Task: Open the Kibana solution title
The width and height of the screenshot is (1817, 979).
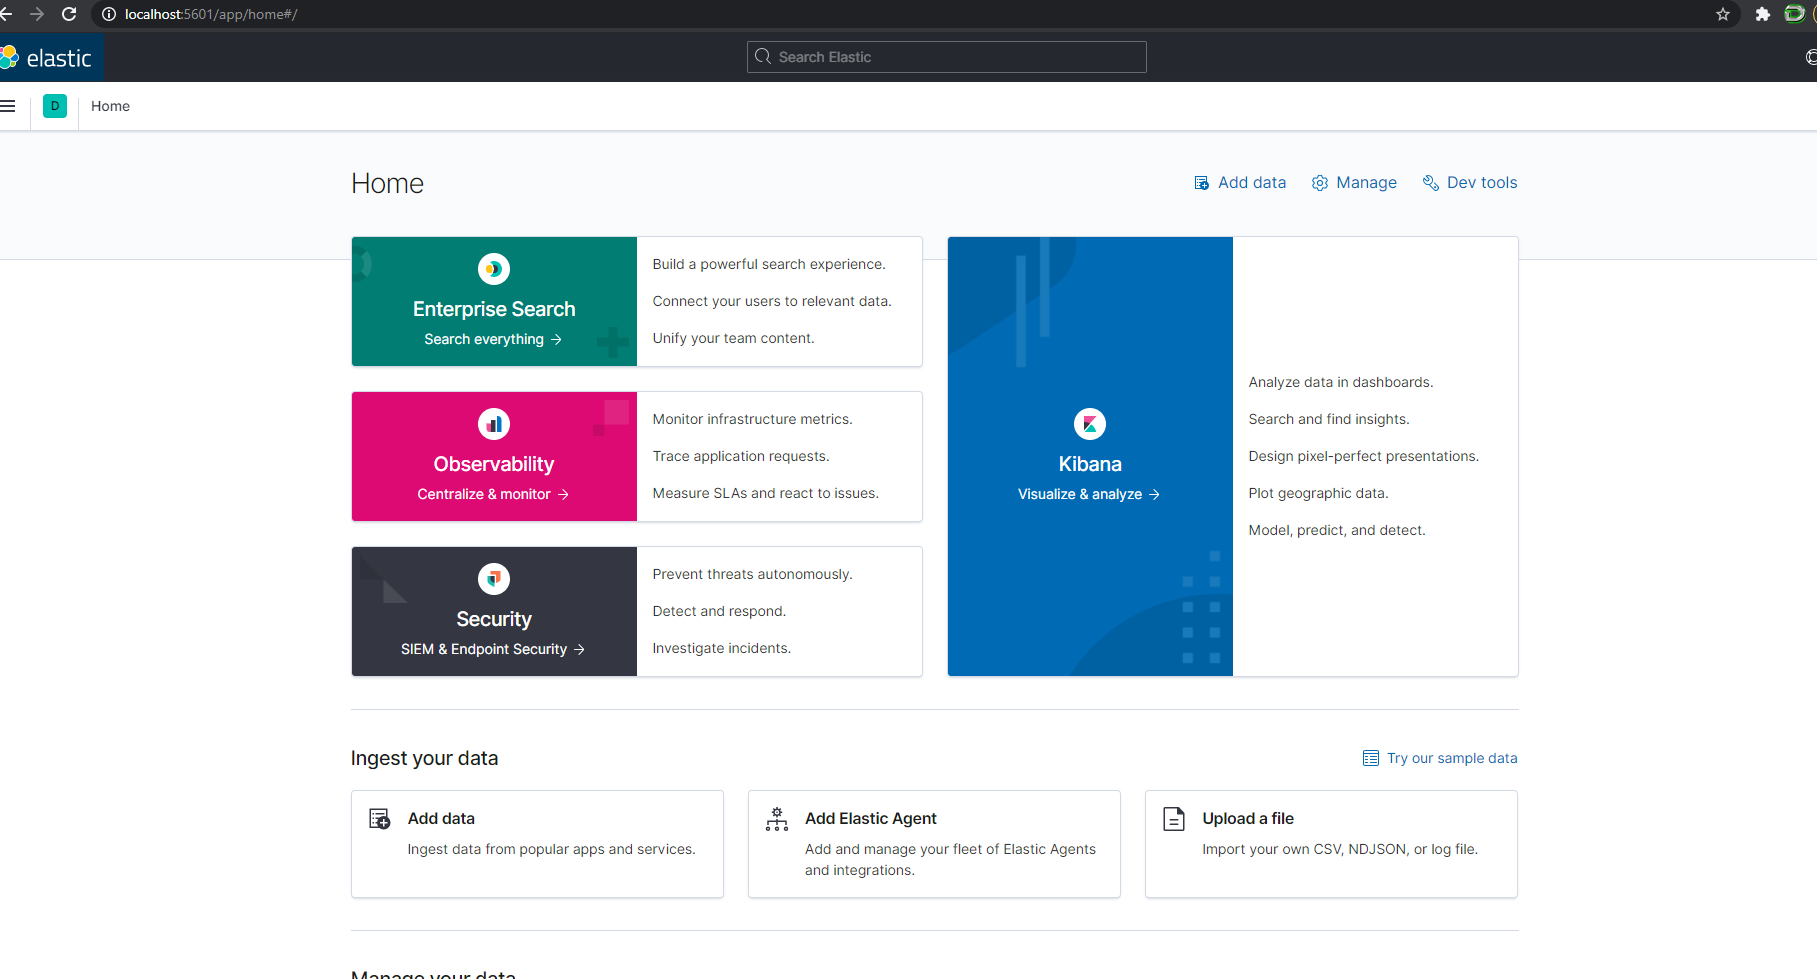Action: coord(1090,464)
